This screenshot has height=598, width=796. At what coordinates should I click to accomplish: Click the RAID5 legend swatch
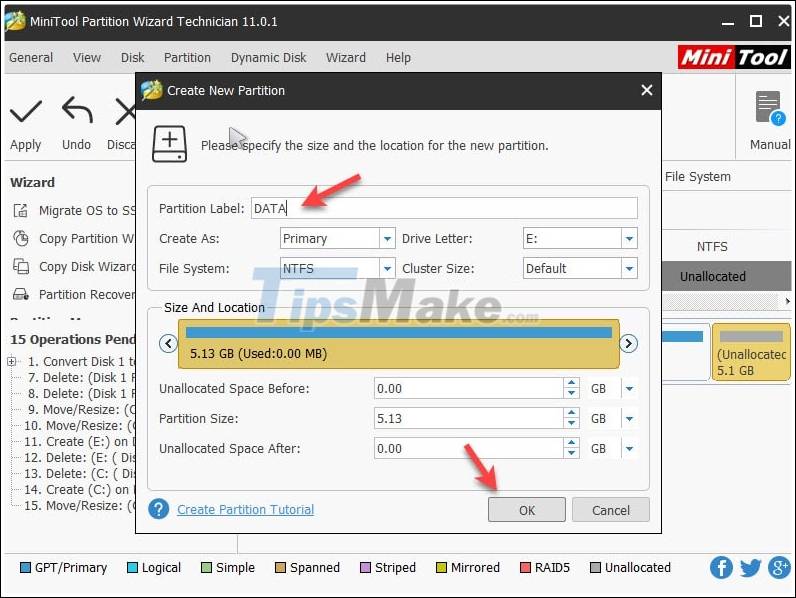[525, 567]
